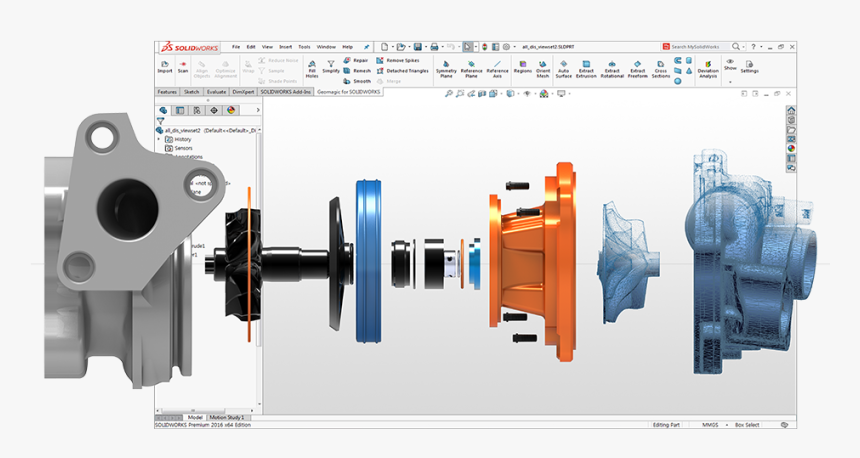
Task: Select Extract Rotational tool
Action: tap(612, 70)
